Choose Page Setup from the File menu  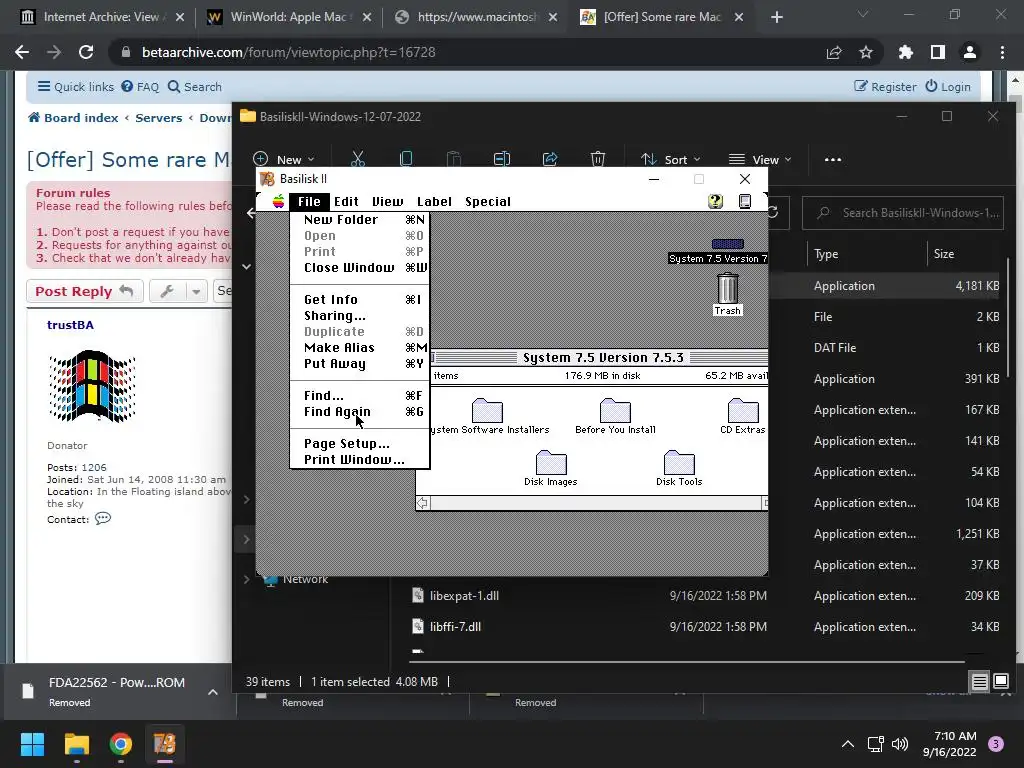click(x=360, y=444)
